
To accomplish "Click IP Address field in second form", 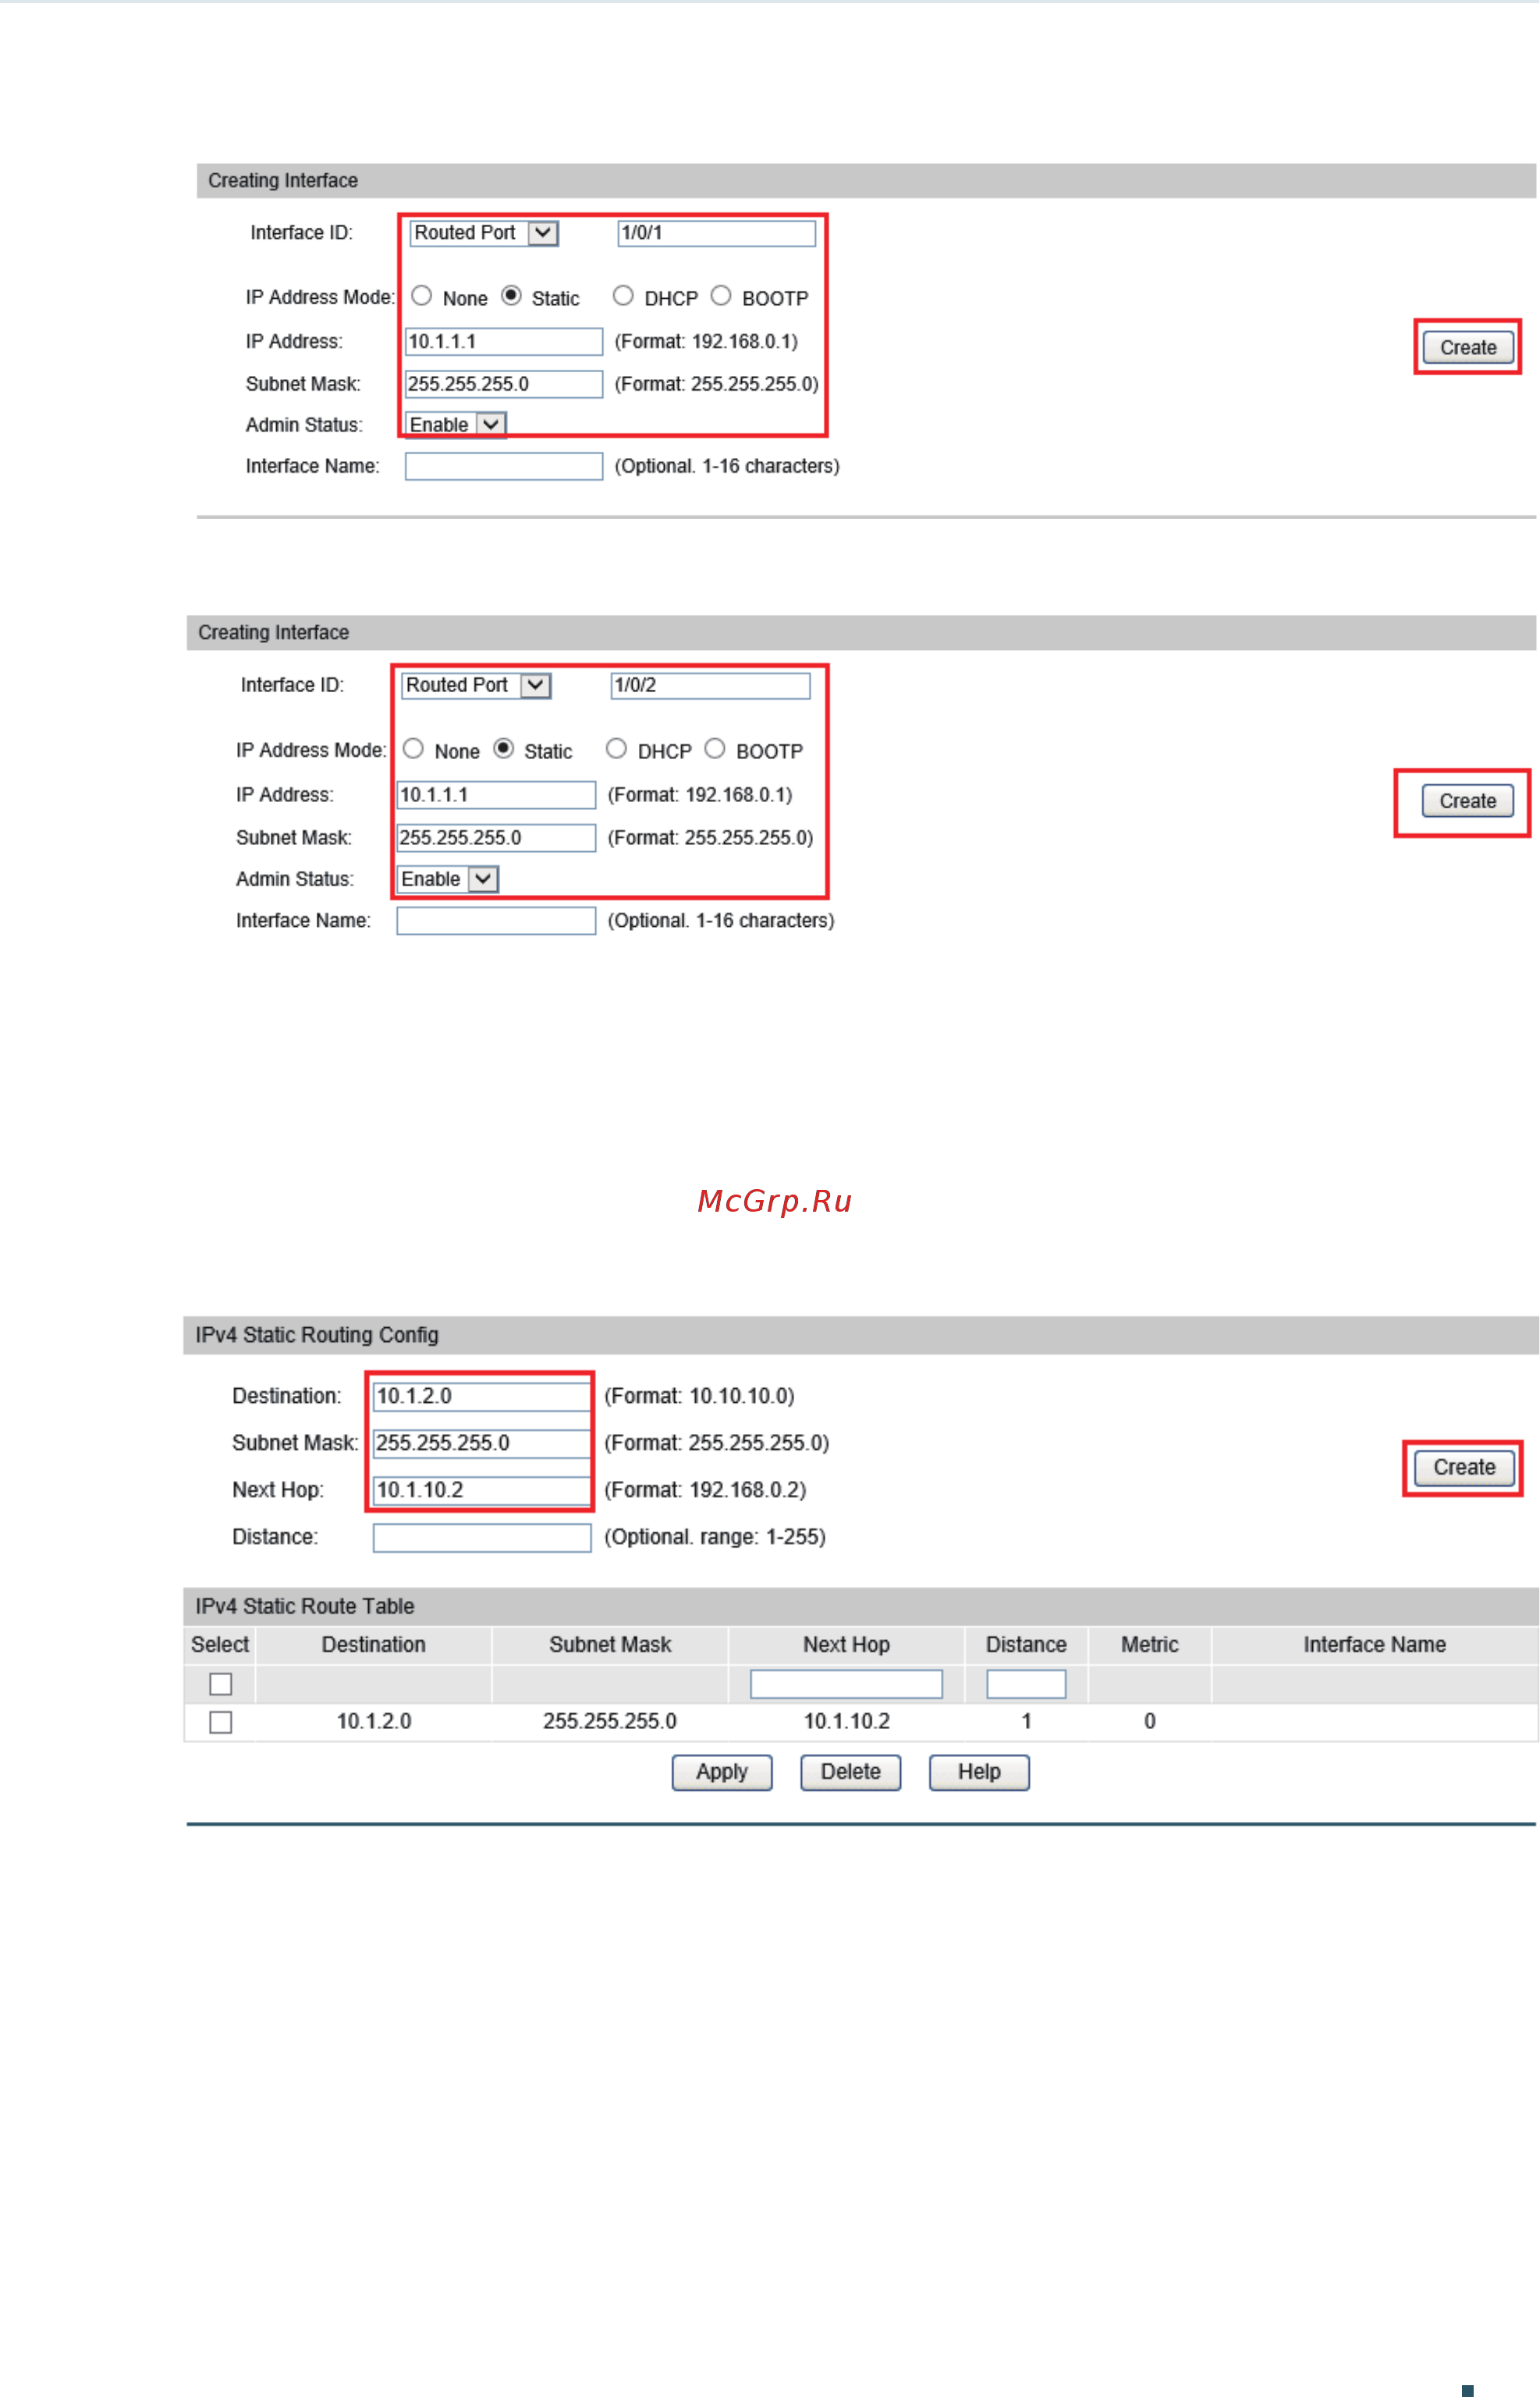I will point(496,795).
